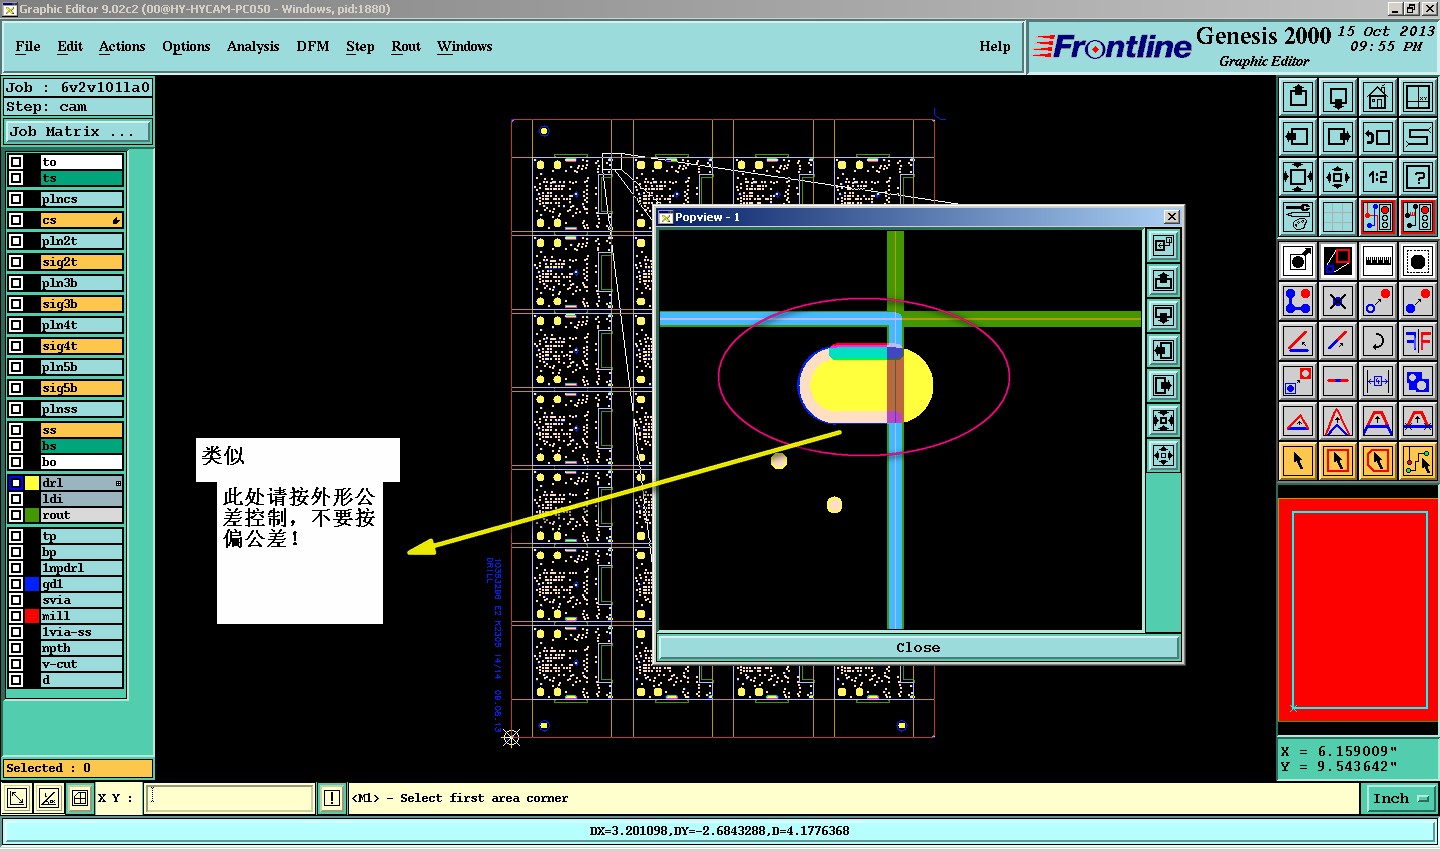Open the Step menu
1440x851 pixels.
(360, 46)
